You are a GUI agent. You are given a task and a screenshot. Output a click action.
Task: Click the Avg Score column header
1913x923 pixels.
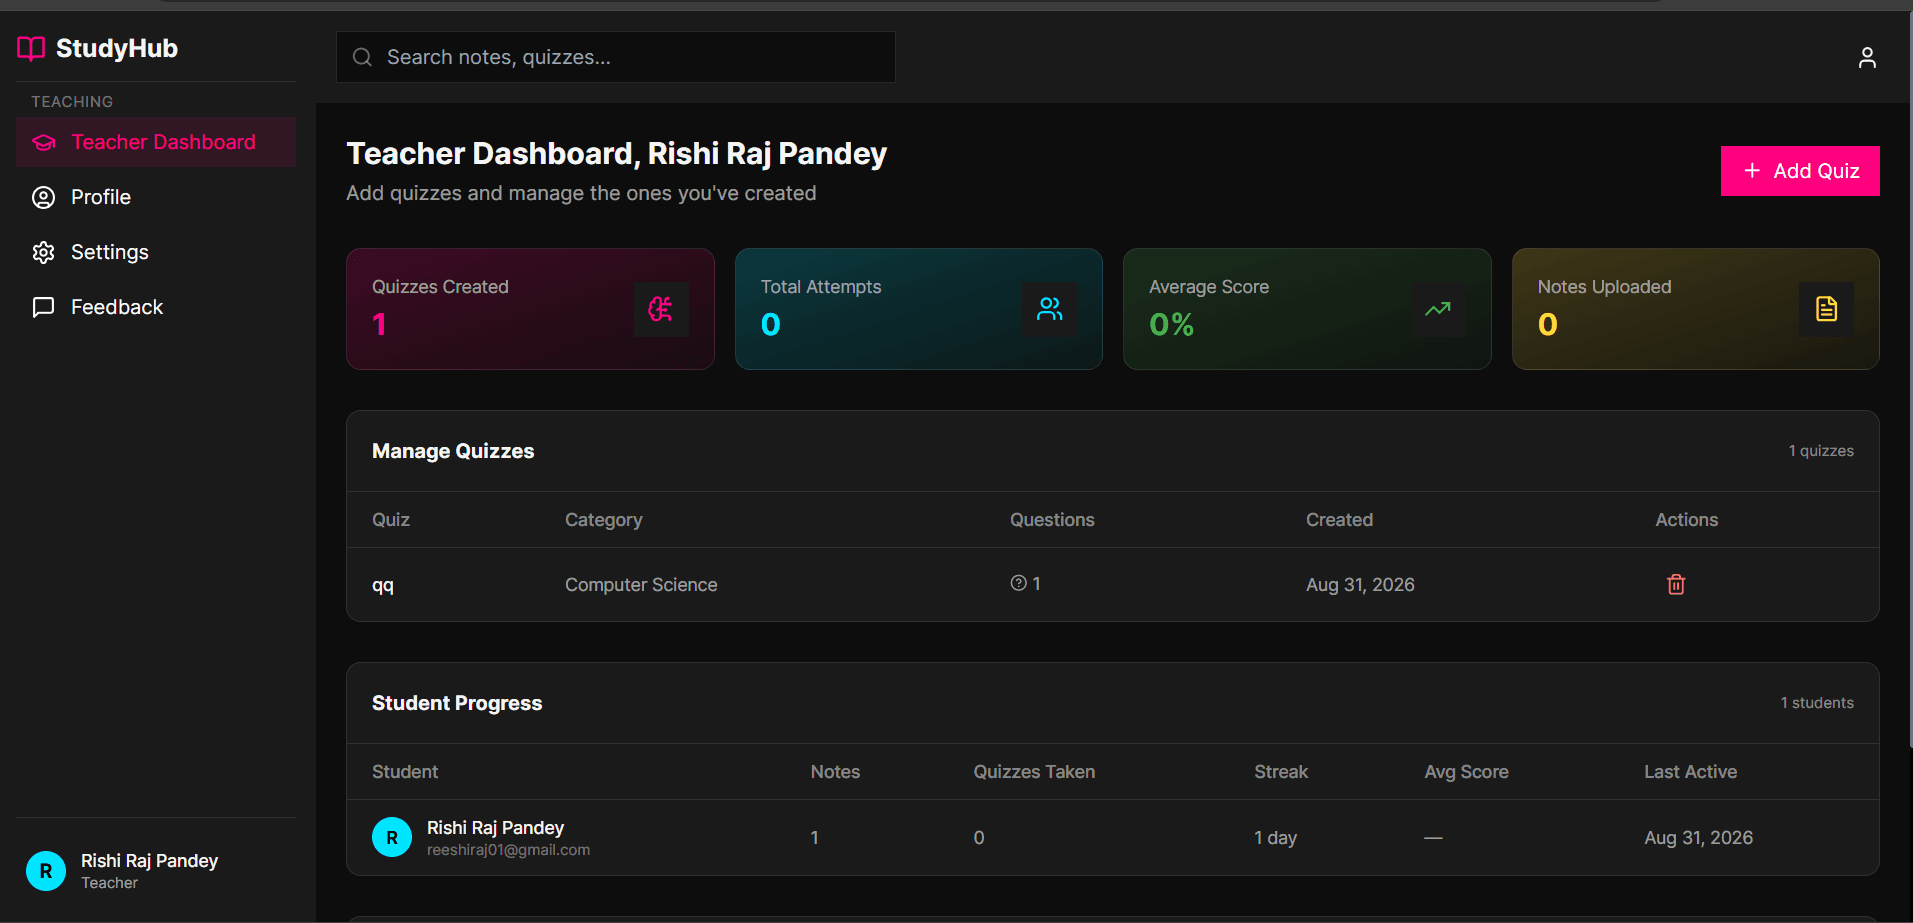click(1466, 772)
